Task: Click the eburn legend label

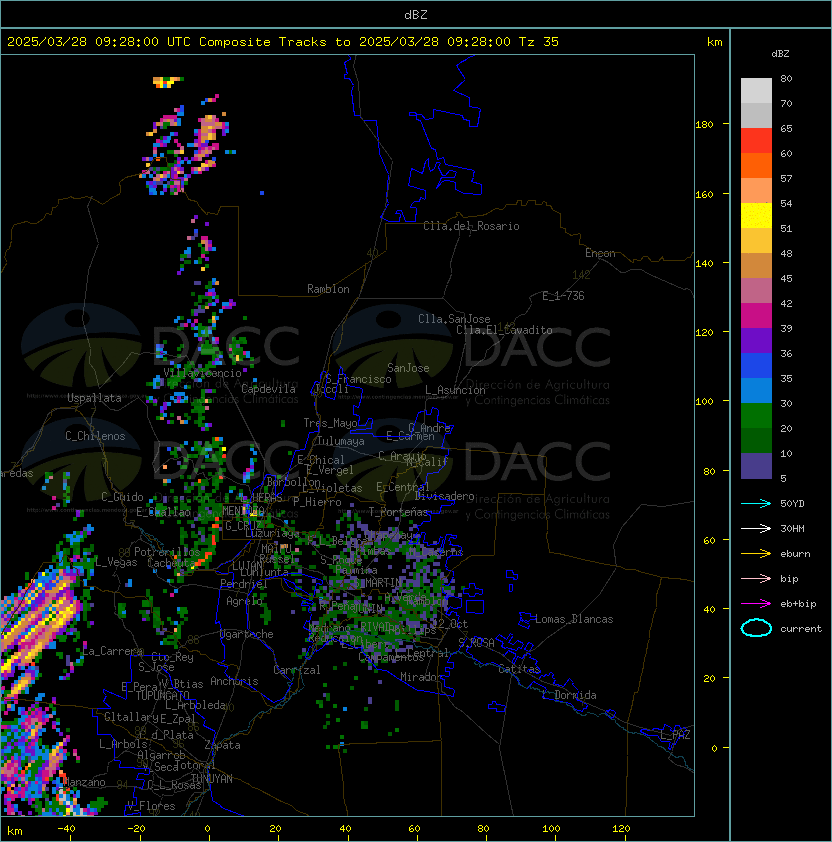Action: point(795,554)
